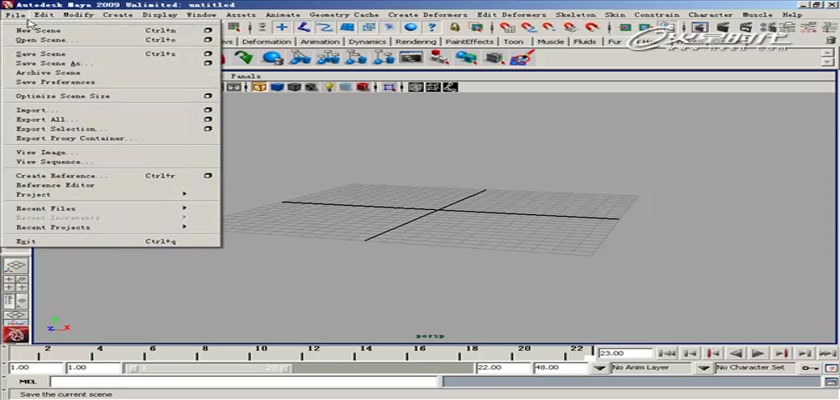Viewport: 840px width, 400px height.
Task: Click the four view layout icon
Action: (16, 284)
